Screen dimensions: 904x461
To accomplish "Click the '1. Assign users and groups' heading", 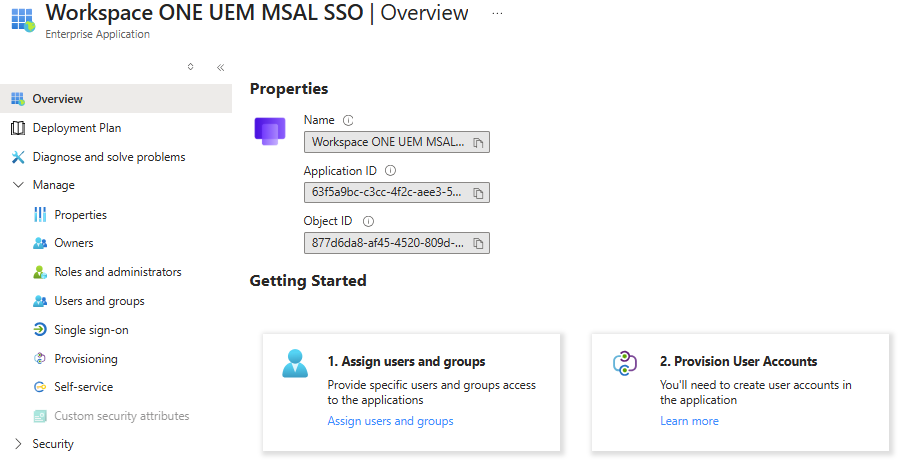I will click(406, 361).
